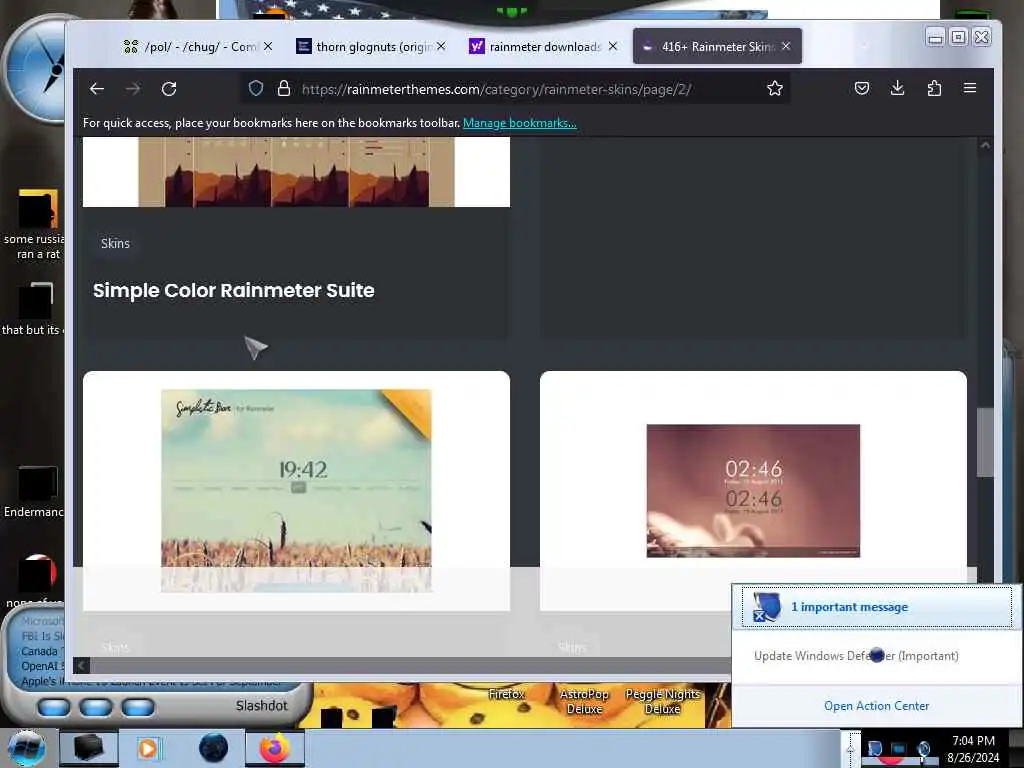This screenshot has width=1024, height=768.
Task: Open the Manage bookmarks link
Action: pos(520,123)
